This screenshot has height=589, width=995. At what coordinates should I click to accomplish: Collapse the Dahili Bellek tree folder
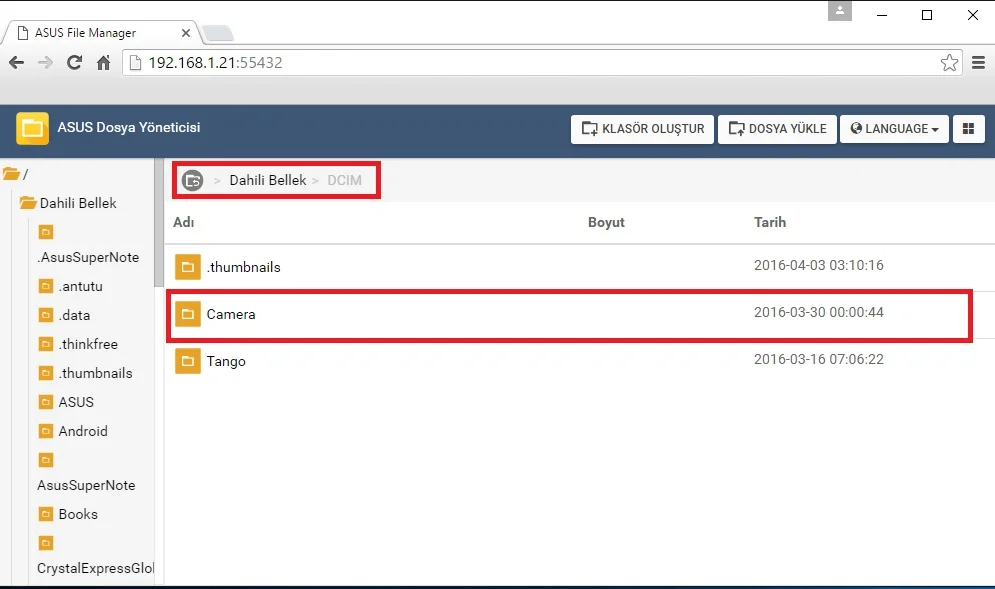(x=28, y=203)
